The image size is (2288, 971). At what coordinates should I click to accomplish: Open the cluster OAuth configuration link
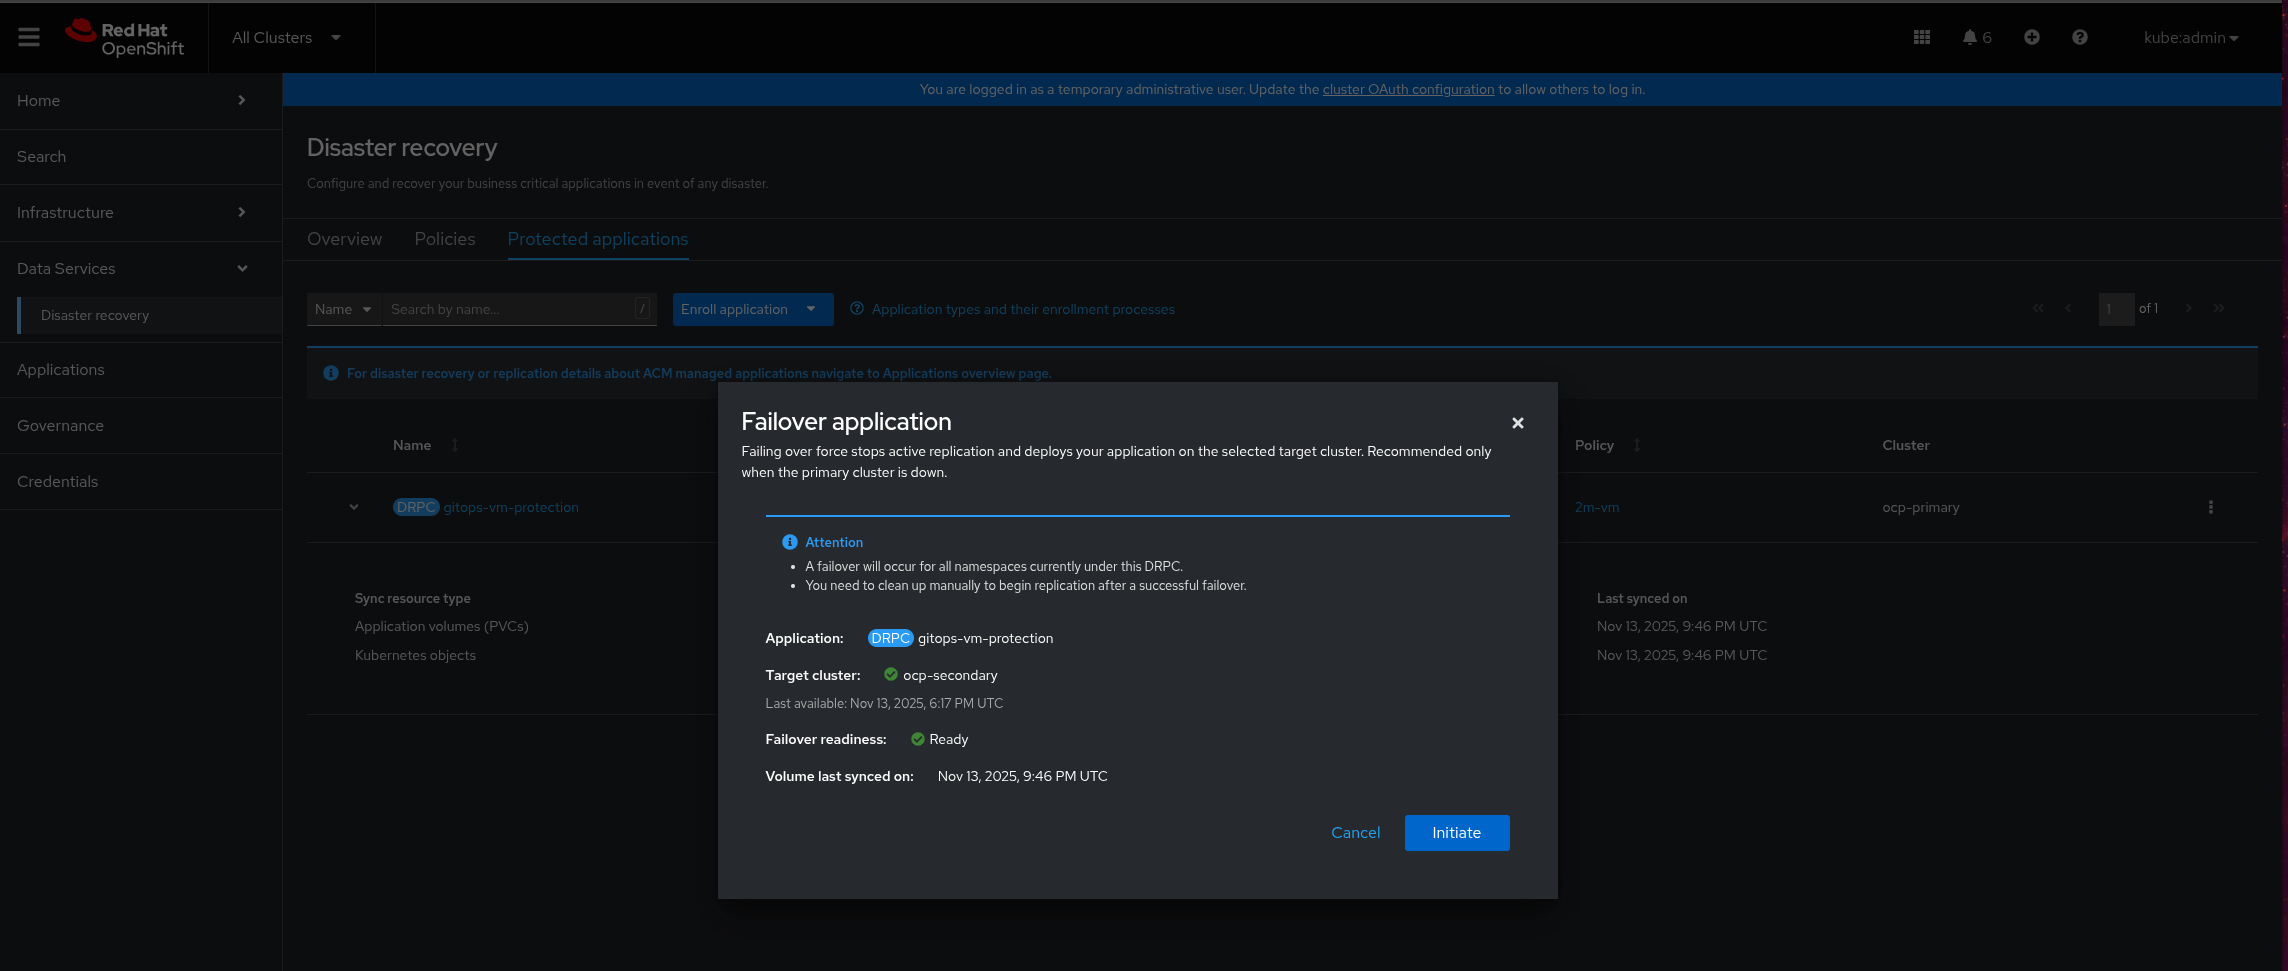[1408, 89]
